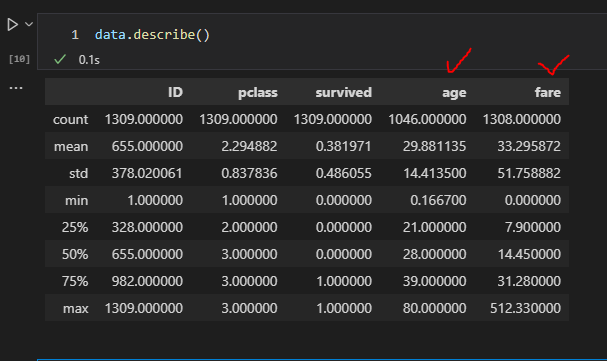Screen dimensions: 607x361
Task: Select the fare column header
Action: click(x=548, y=92)
